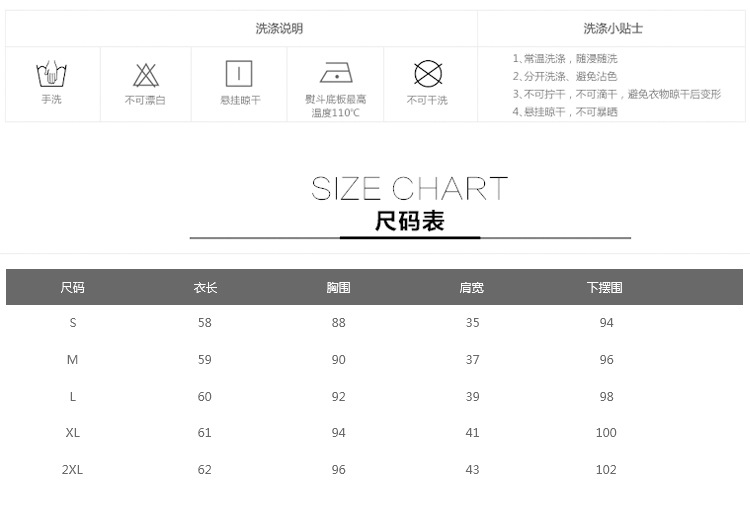Image resolution: width=750 pixels, height=520 pixels.
Task: Select the 洗涤小贴士 header
Action: click(613, 28)
